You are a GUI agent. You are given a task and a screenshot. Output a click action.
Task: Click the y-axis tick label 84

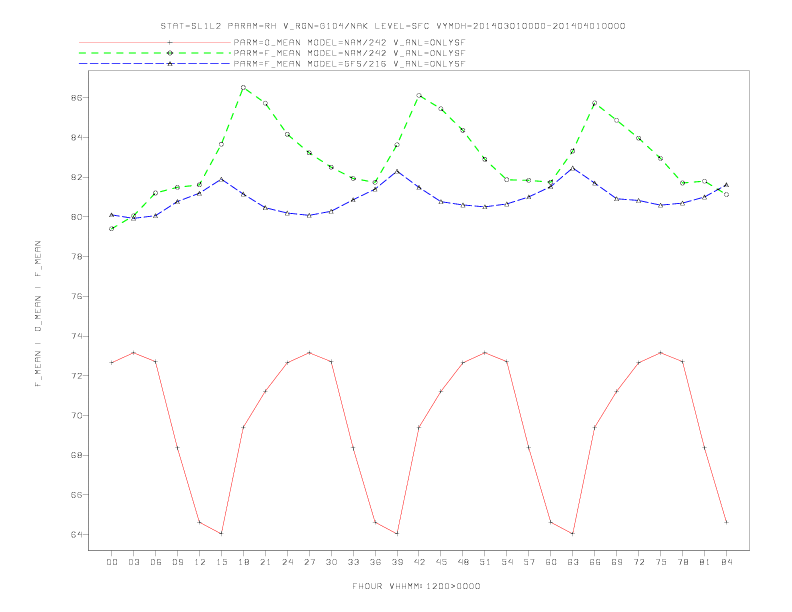(77, 137)
